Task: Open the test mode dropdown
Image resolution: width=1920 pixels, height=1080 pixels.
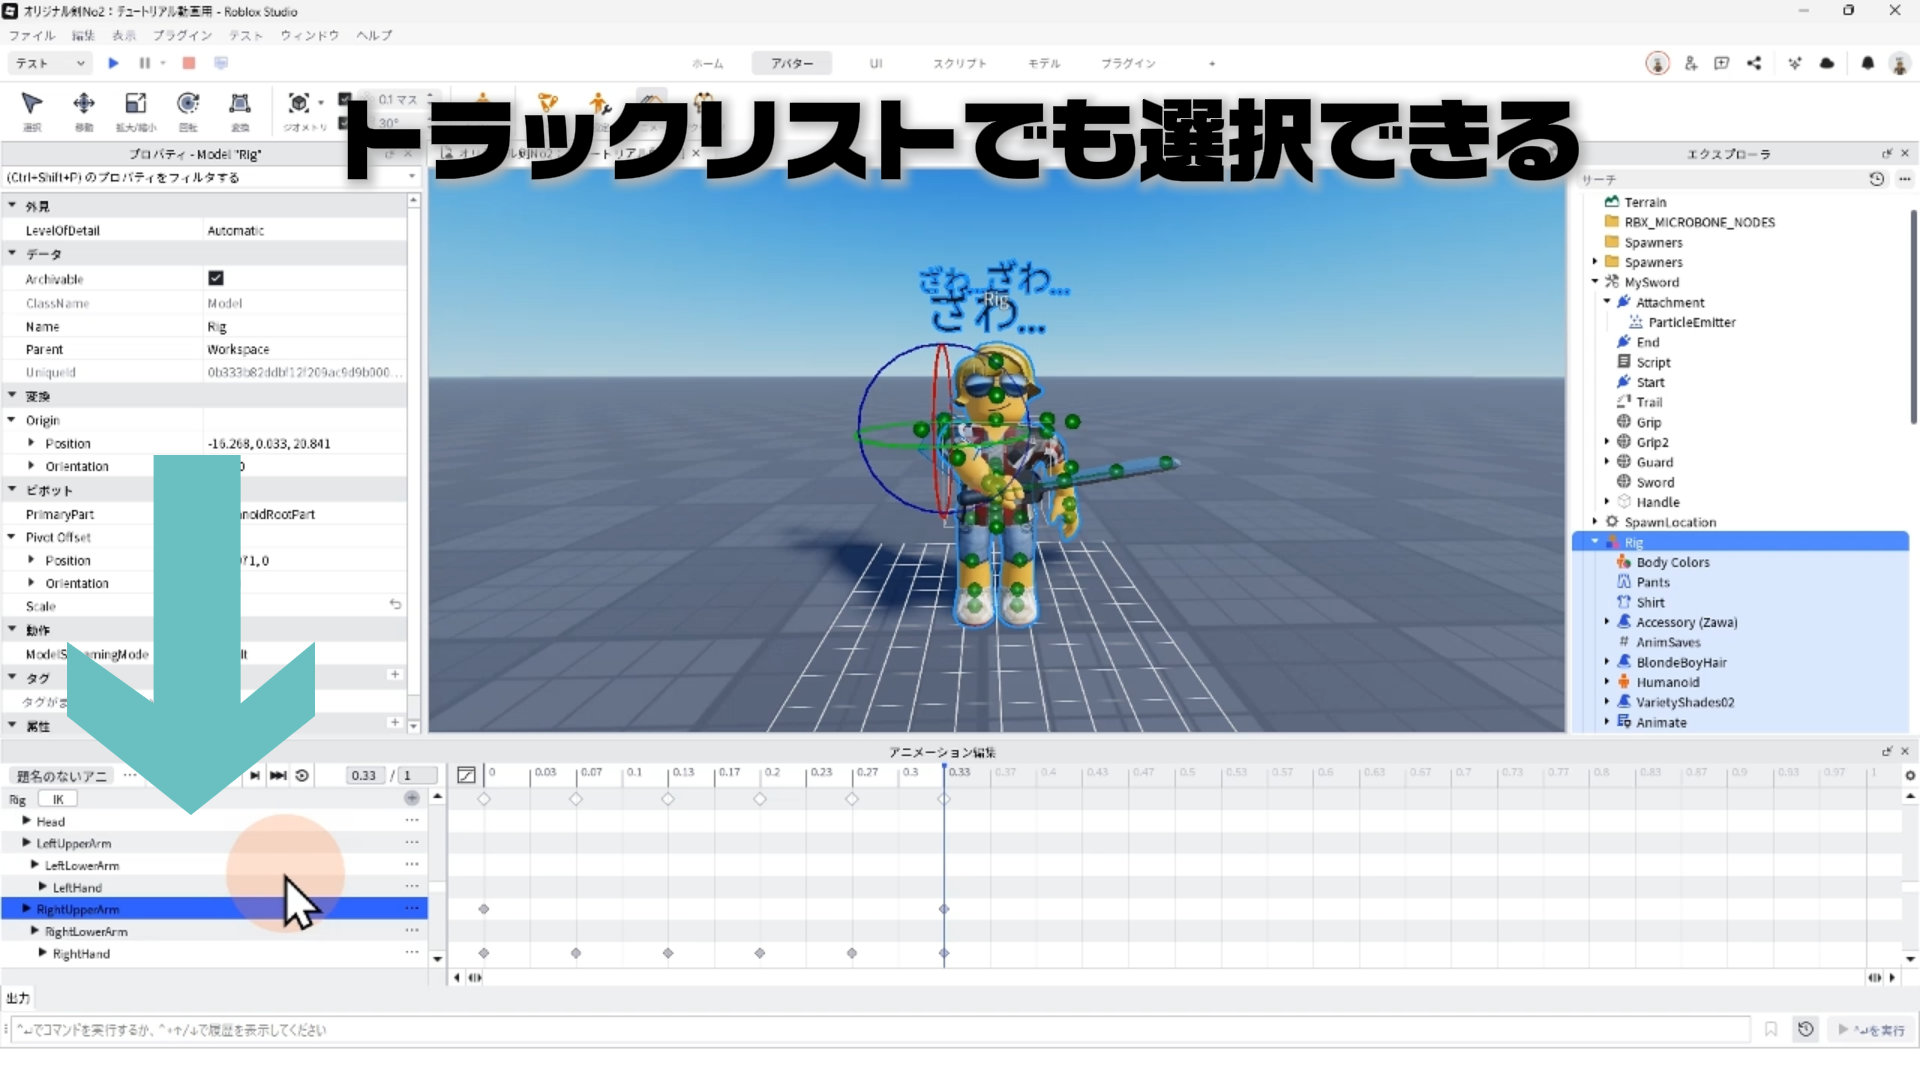Action: point(50,63)
